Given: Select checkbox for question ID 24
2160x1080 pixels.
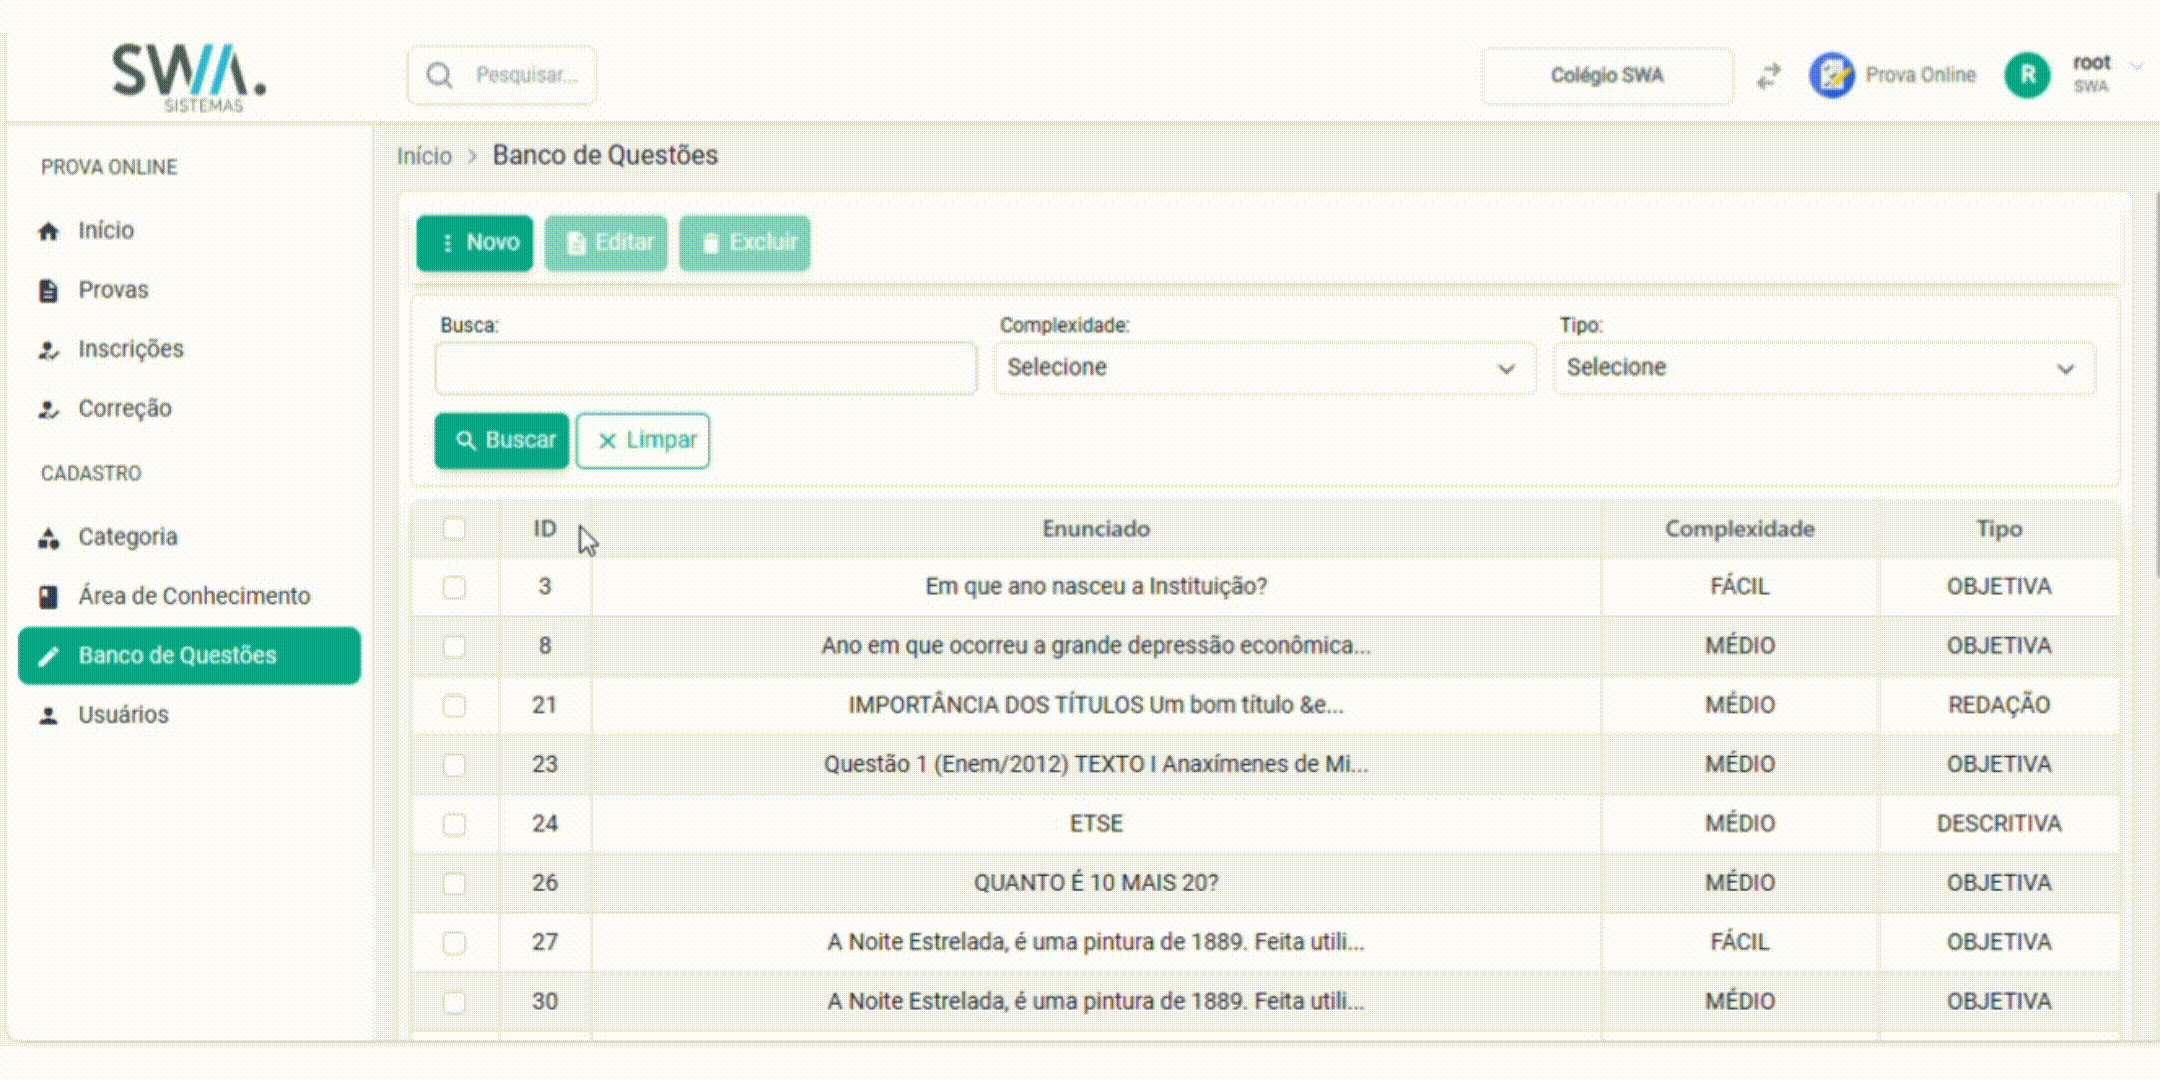Looking at the screenshot, I should pos(454,824).
